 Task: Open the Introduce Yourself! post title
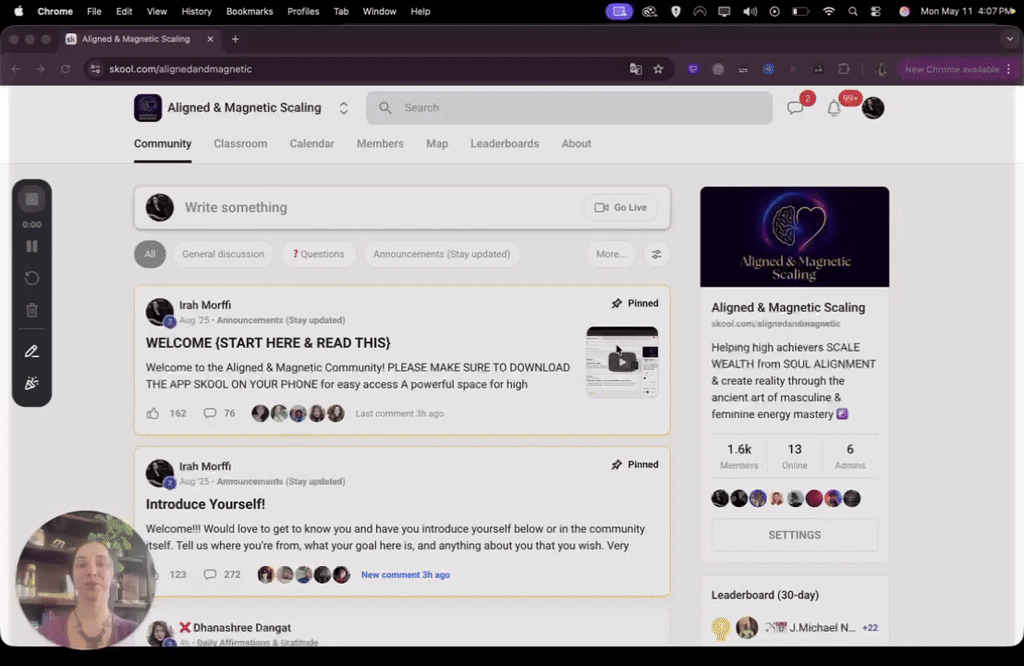point(205,504)
